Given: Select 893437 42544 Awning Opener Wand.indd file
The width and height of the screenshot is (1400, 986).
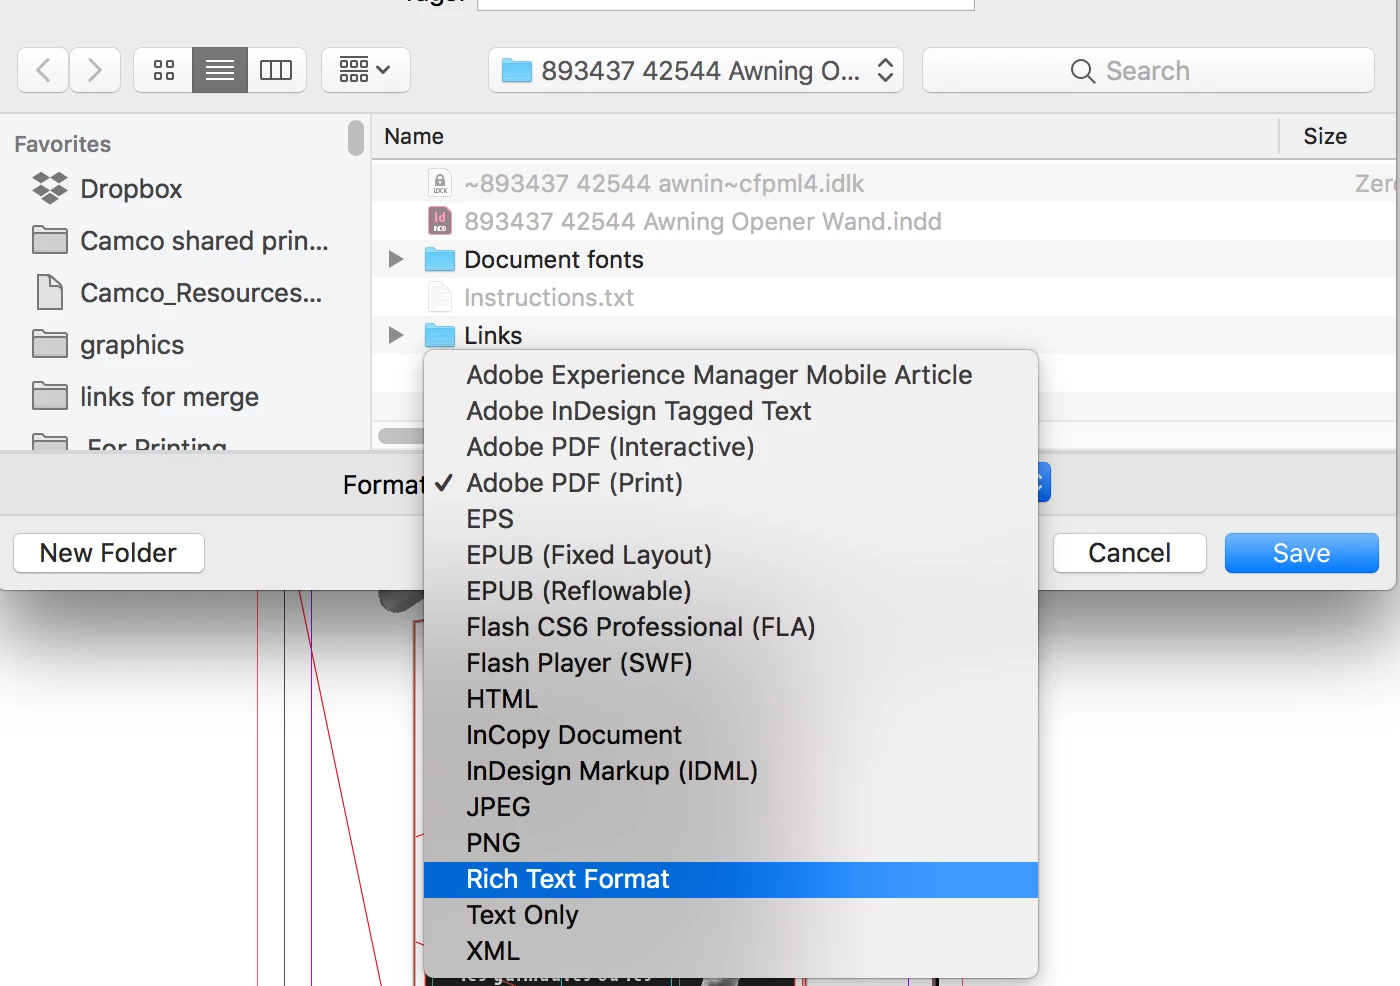Looking at the screenshot, I should tap(885, 221).
